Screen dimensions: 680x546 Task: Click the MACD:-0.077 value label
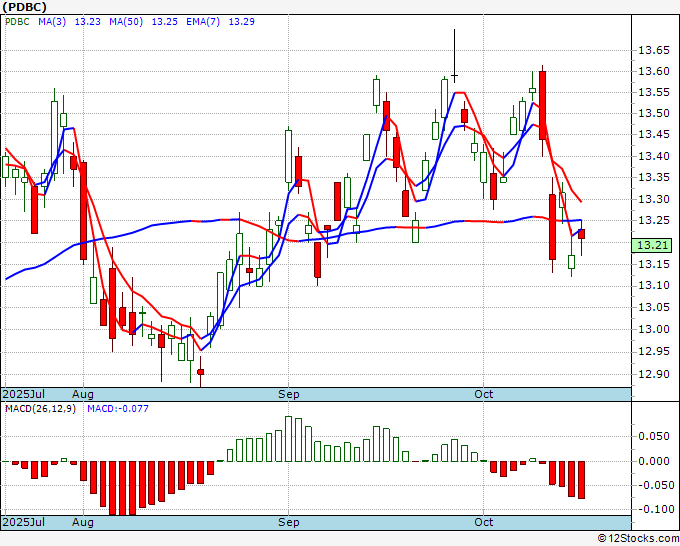point(118,409)
